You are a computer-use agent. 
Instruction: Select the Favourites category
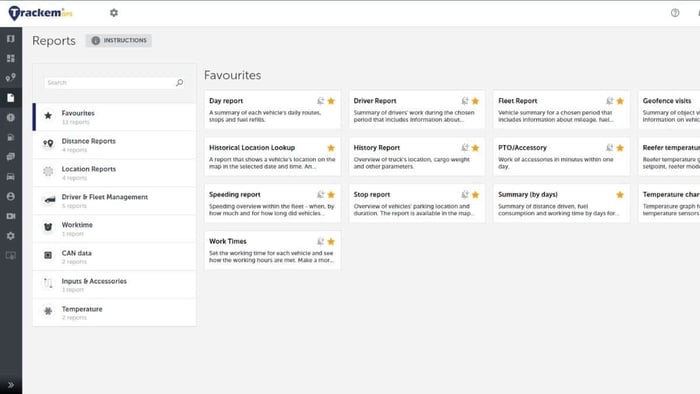[114, 117]
